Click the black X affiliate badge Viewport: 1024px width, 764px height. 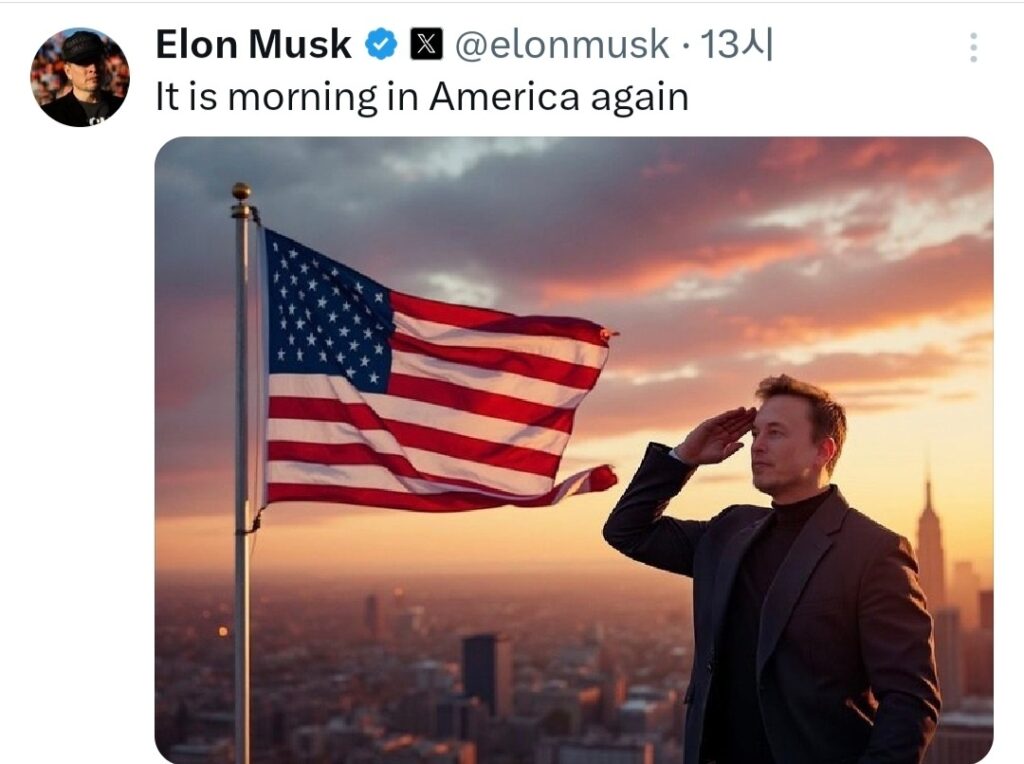[x=426, y=44]
